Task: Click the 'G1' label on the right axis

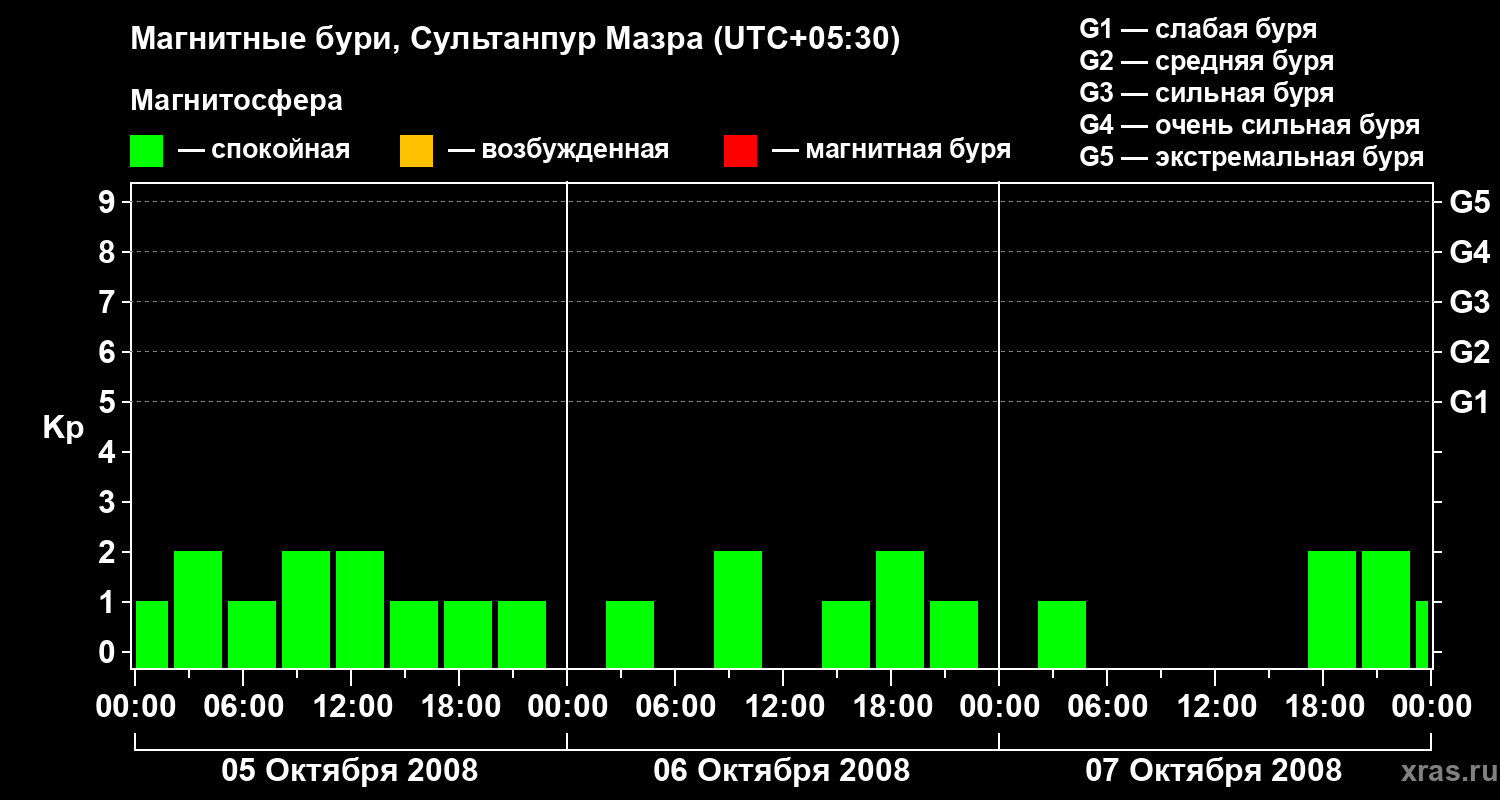Action: point(1470,402)
